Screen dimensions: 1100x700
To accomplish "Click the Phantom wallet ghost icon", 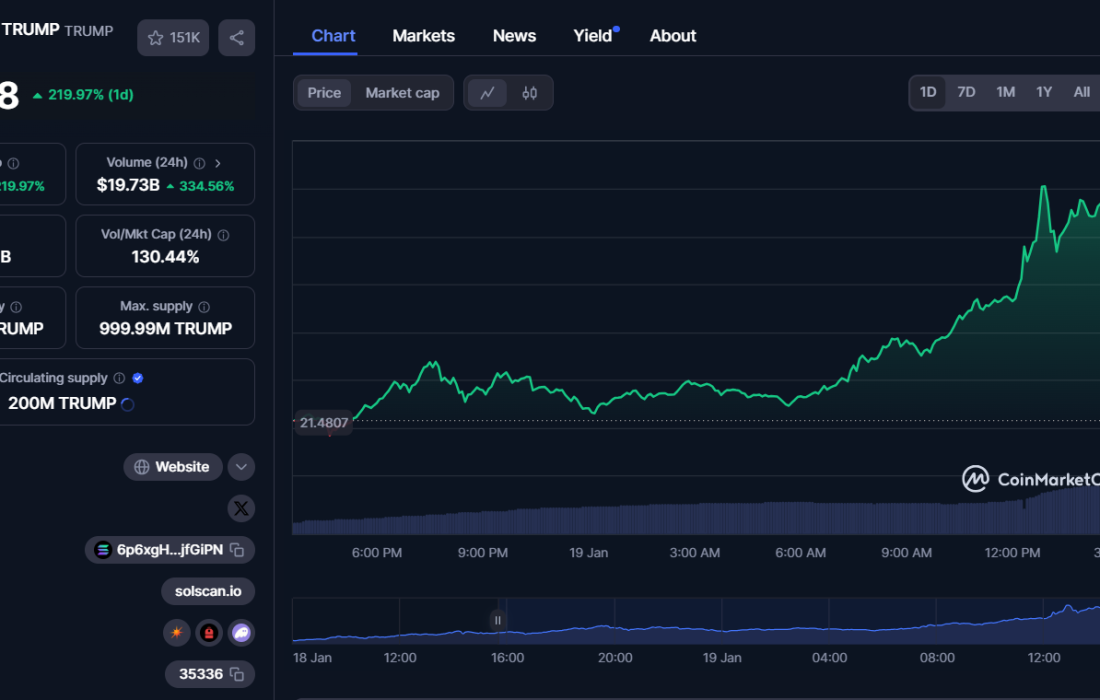I will click(x=241, y=632).
